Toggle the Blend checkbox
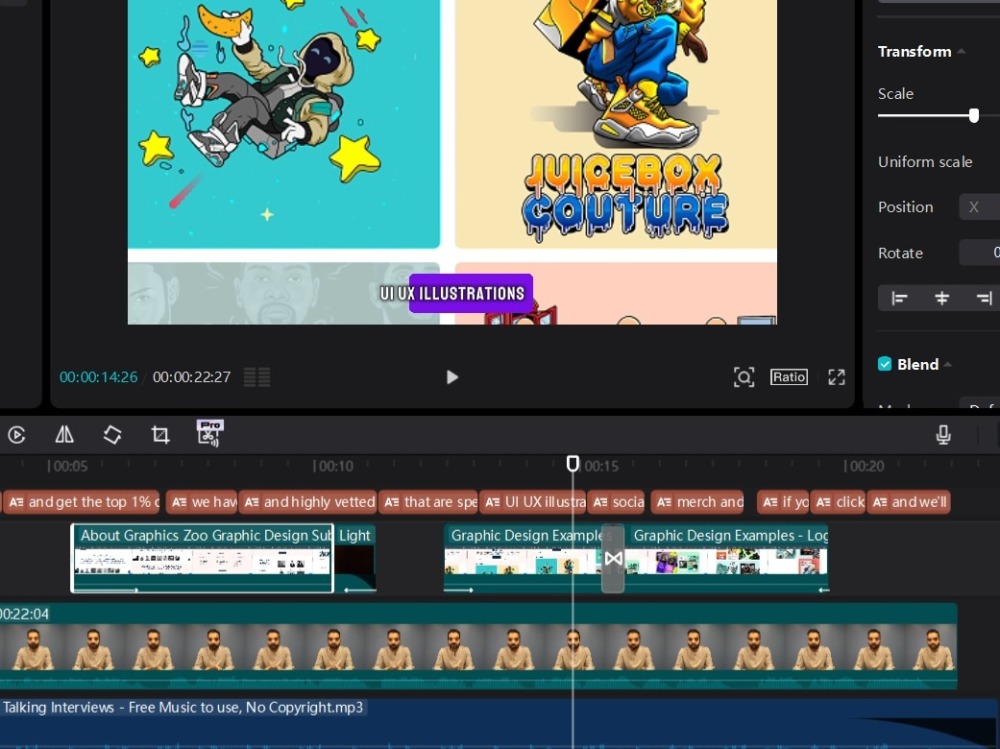 [x=885, y=364]
